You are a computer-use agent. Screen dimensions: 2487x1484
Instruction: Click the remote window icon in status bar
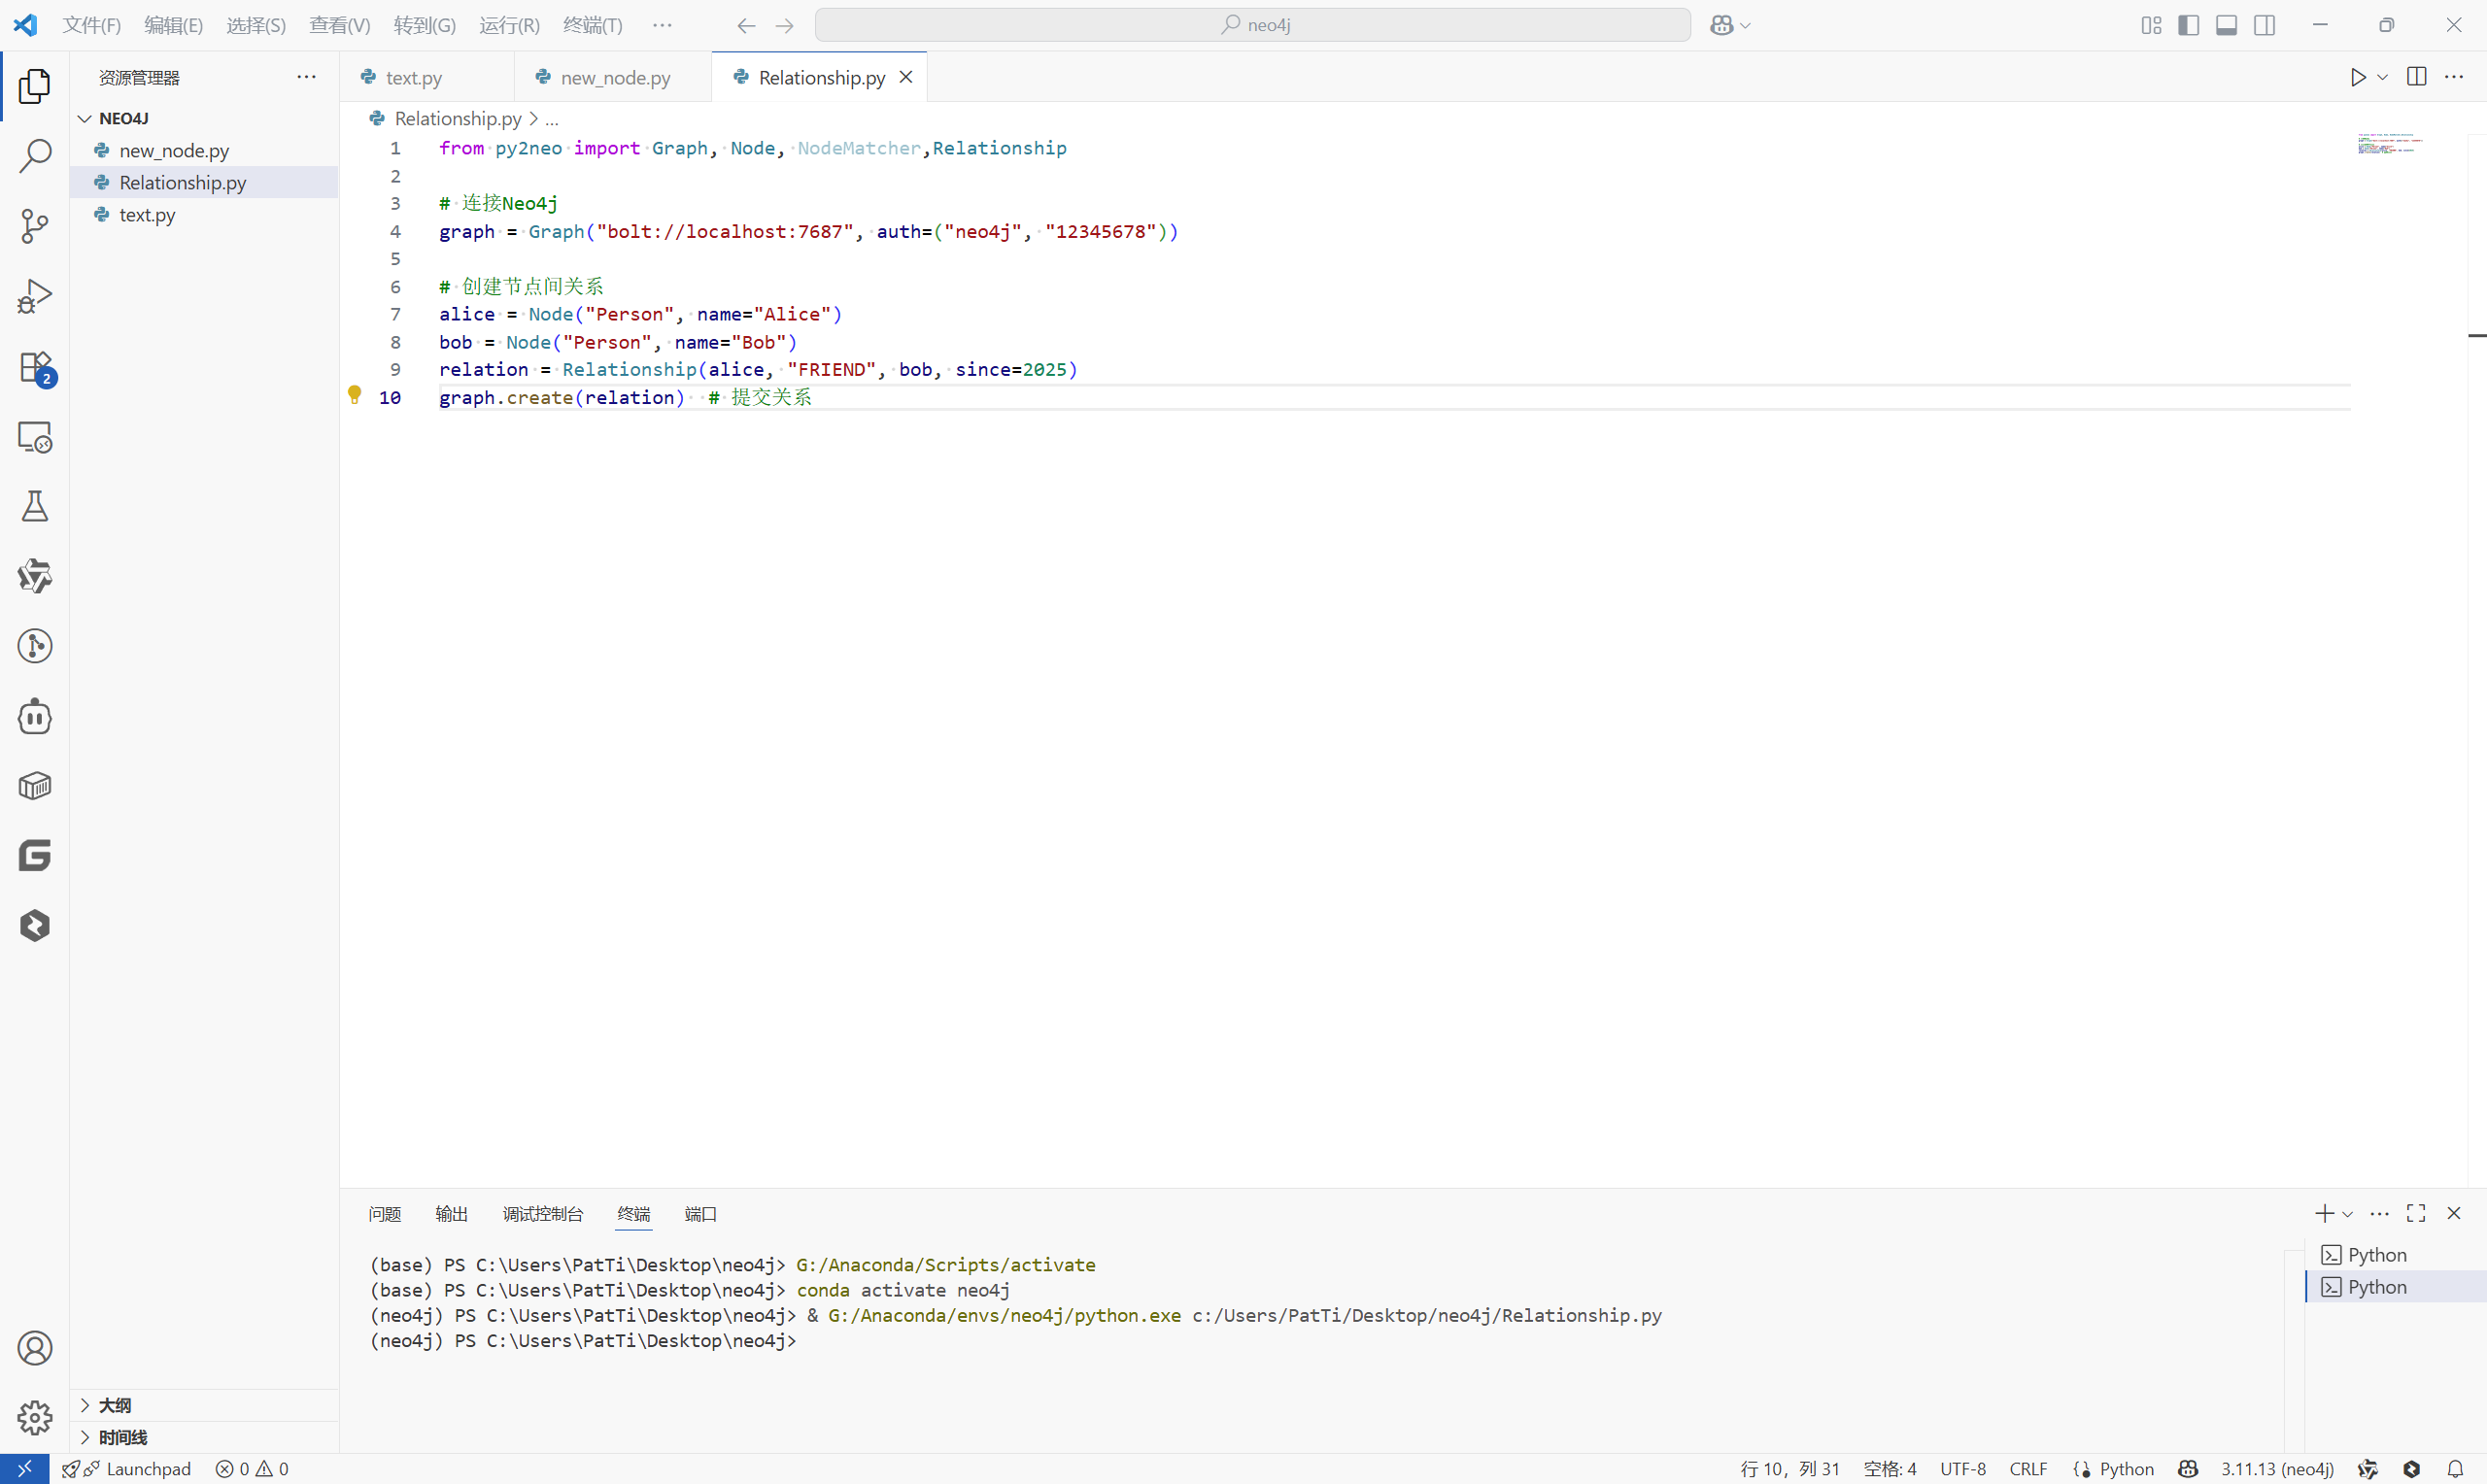point(24,1468)
